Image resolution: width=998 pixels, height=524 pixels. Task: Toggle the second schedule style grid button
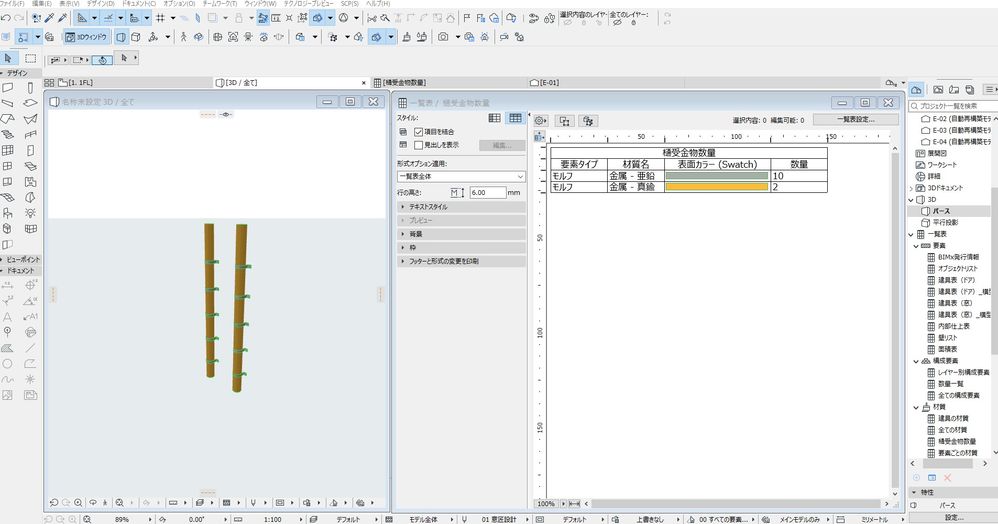(x=515, y=118)
